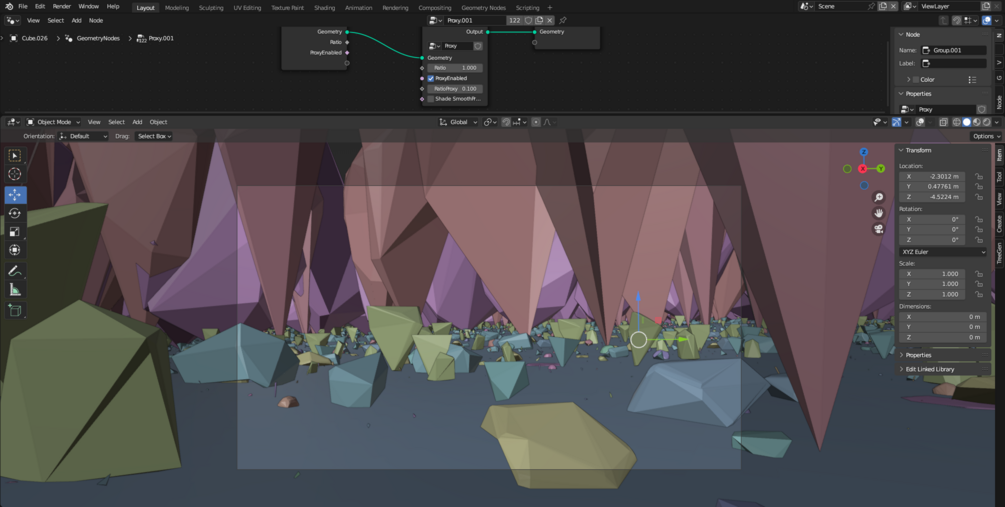
Task: Collapse the Transform panel
Action: [901, 150]
